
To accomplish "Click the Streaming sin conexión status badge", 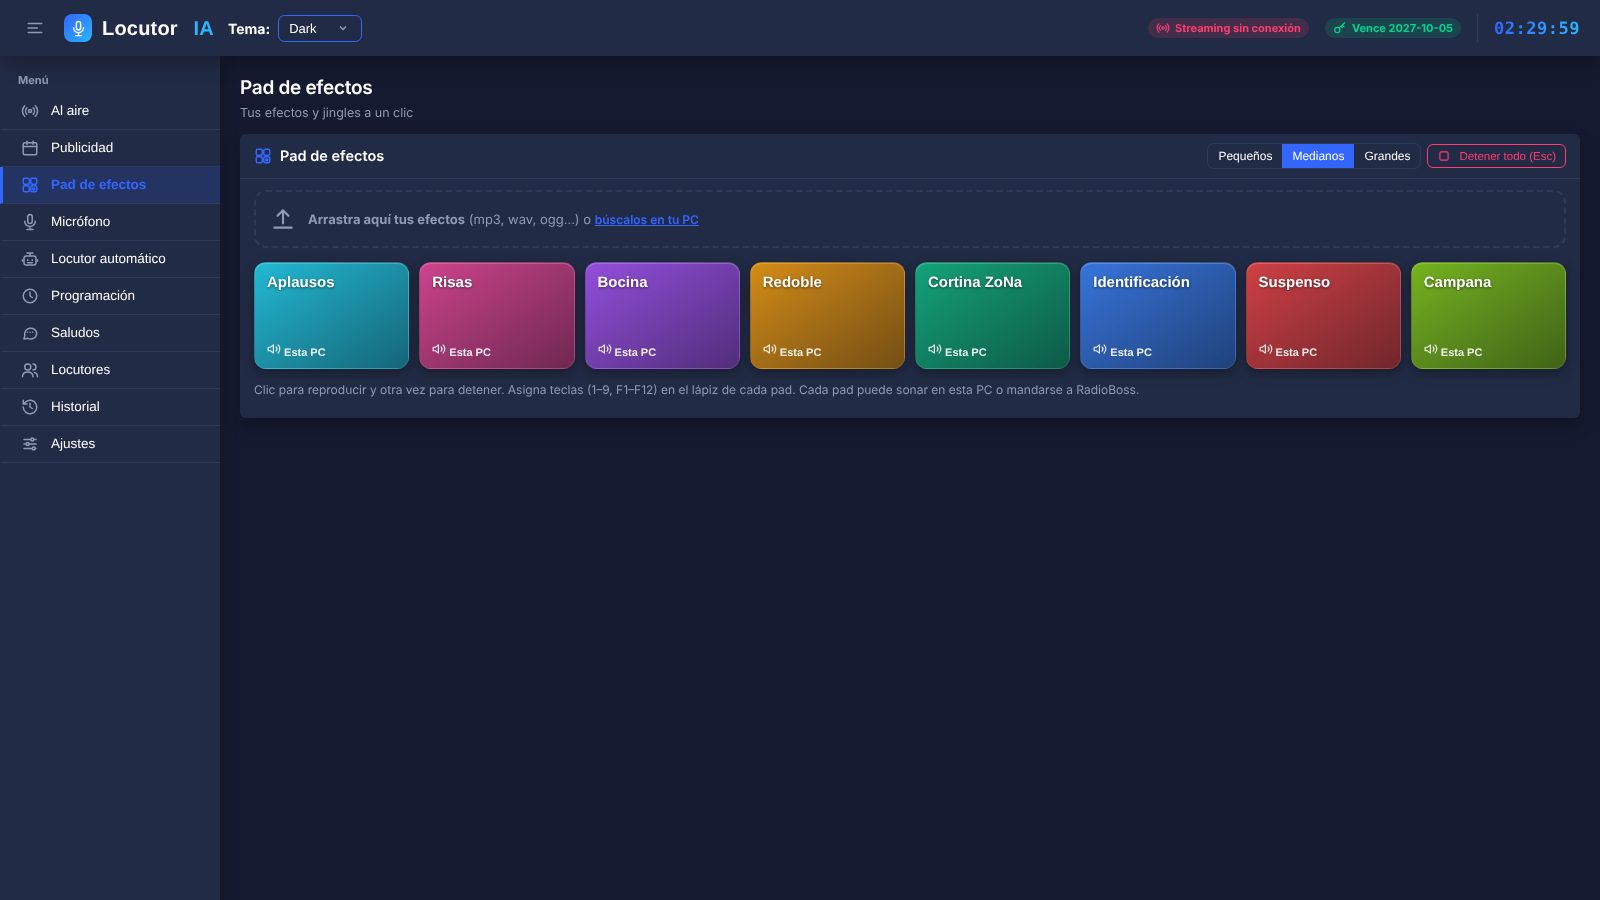I will tap(1228, 28).
